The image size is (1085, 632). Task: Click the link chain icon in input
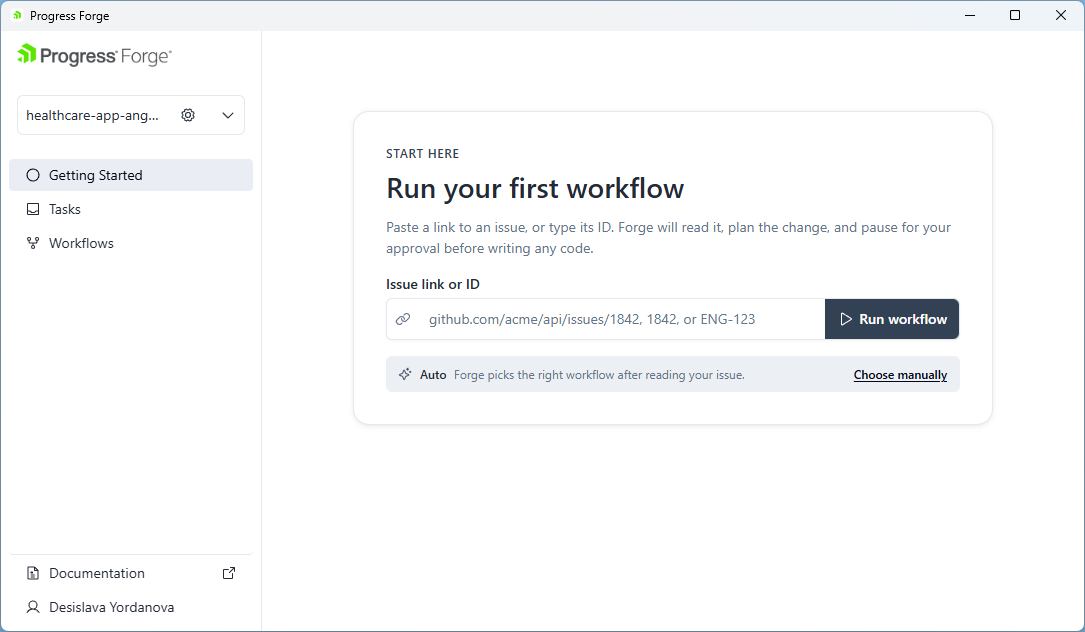[403, 319]
